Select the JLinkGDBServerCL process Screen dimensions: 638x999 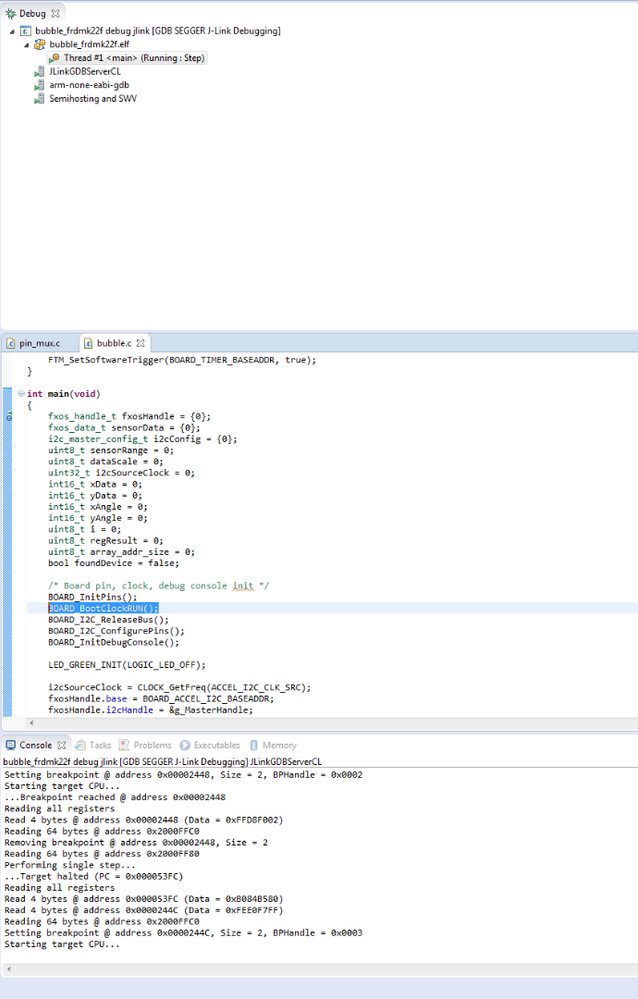(85, 71)
